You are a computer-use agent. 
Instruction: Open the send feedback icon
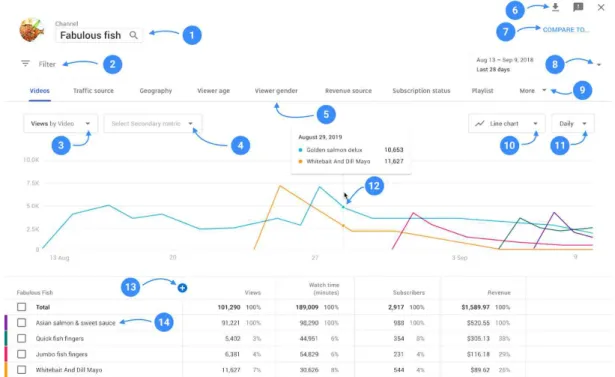pyautogui.click(x=578, y=7)
